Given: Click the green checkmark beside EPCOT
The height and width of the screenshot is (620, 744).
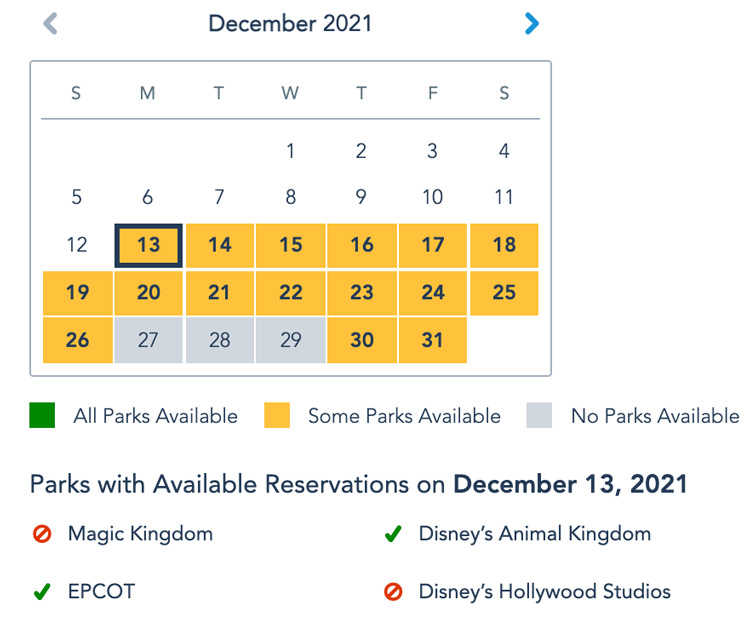Looking at the screenshot, I should (42, 592).
